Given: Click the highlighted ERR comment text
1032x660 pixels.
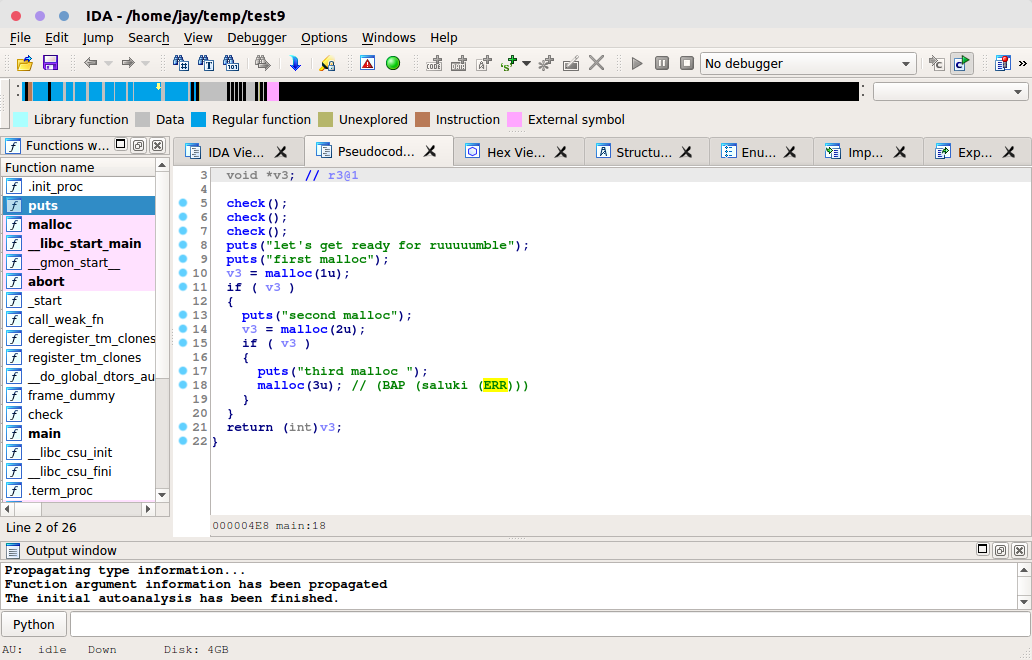Looking at the screenshot, I should pos(495,385).
